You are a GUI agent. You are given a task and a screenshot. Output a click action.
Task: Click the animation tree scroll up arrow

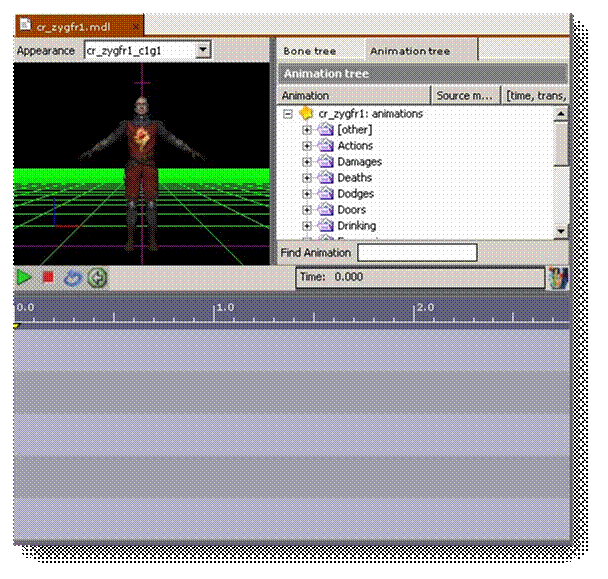(561, 114)
